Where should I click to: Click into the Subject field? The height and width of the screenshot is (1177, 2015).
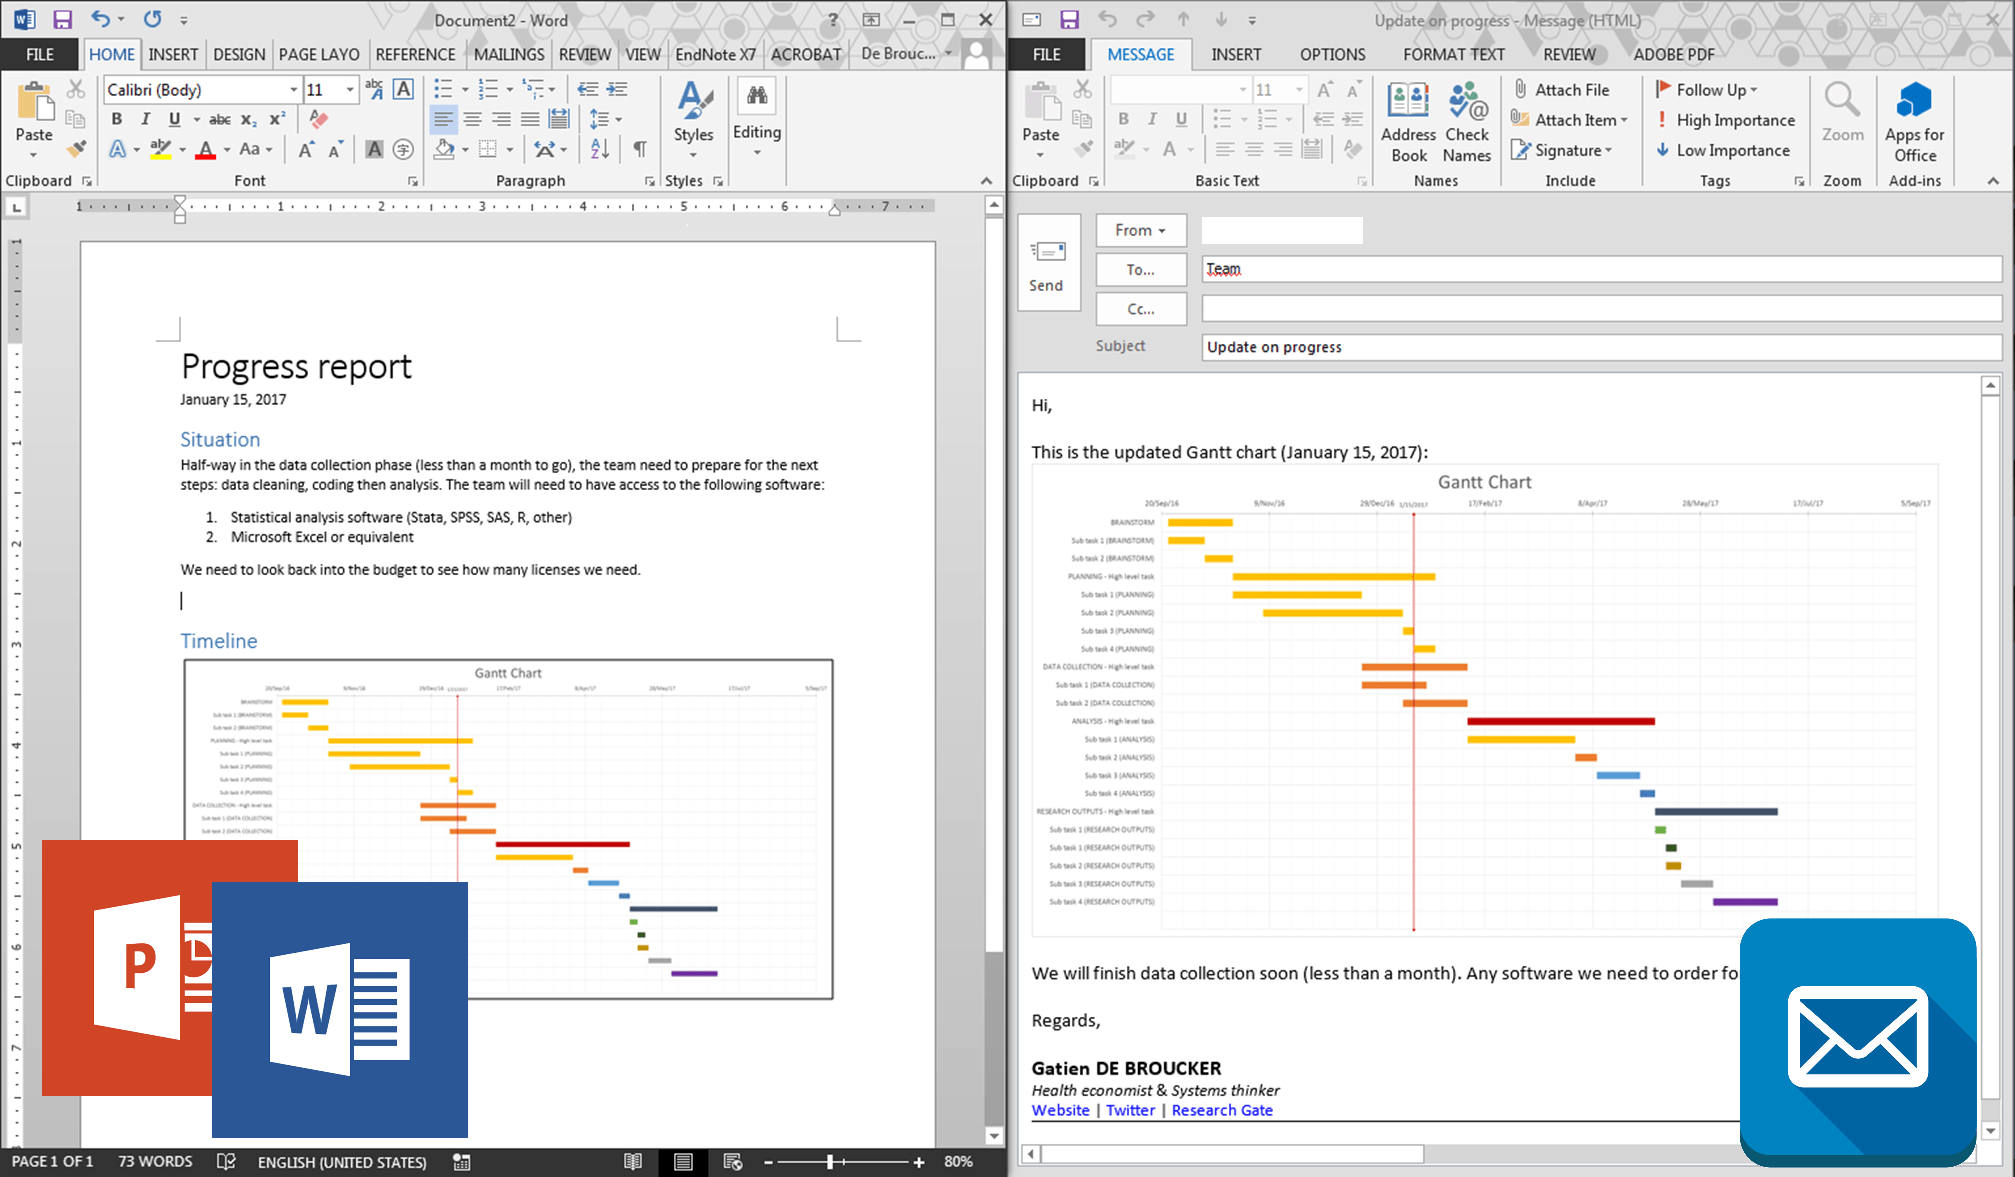tap(1600, 347)
